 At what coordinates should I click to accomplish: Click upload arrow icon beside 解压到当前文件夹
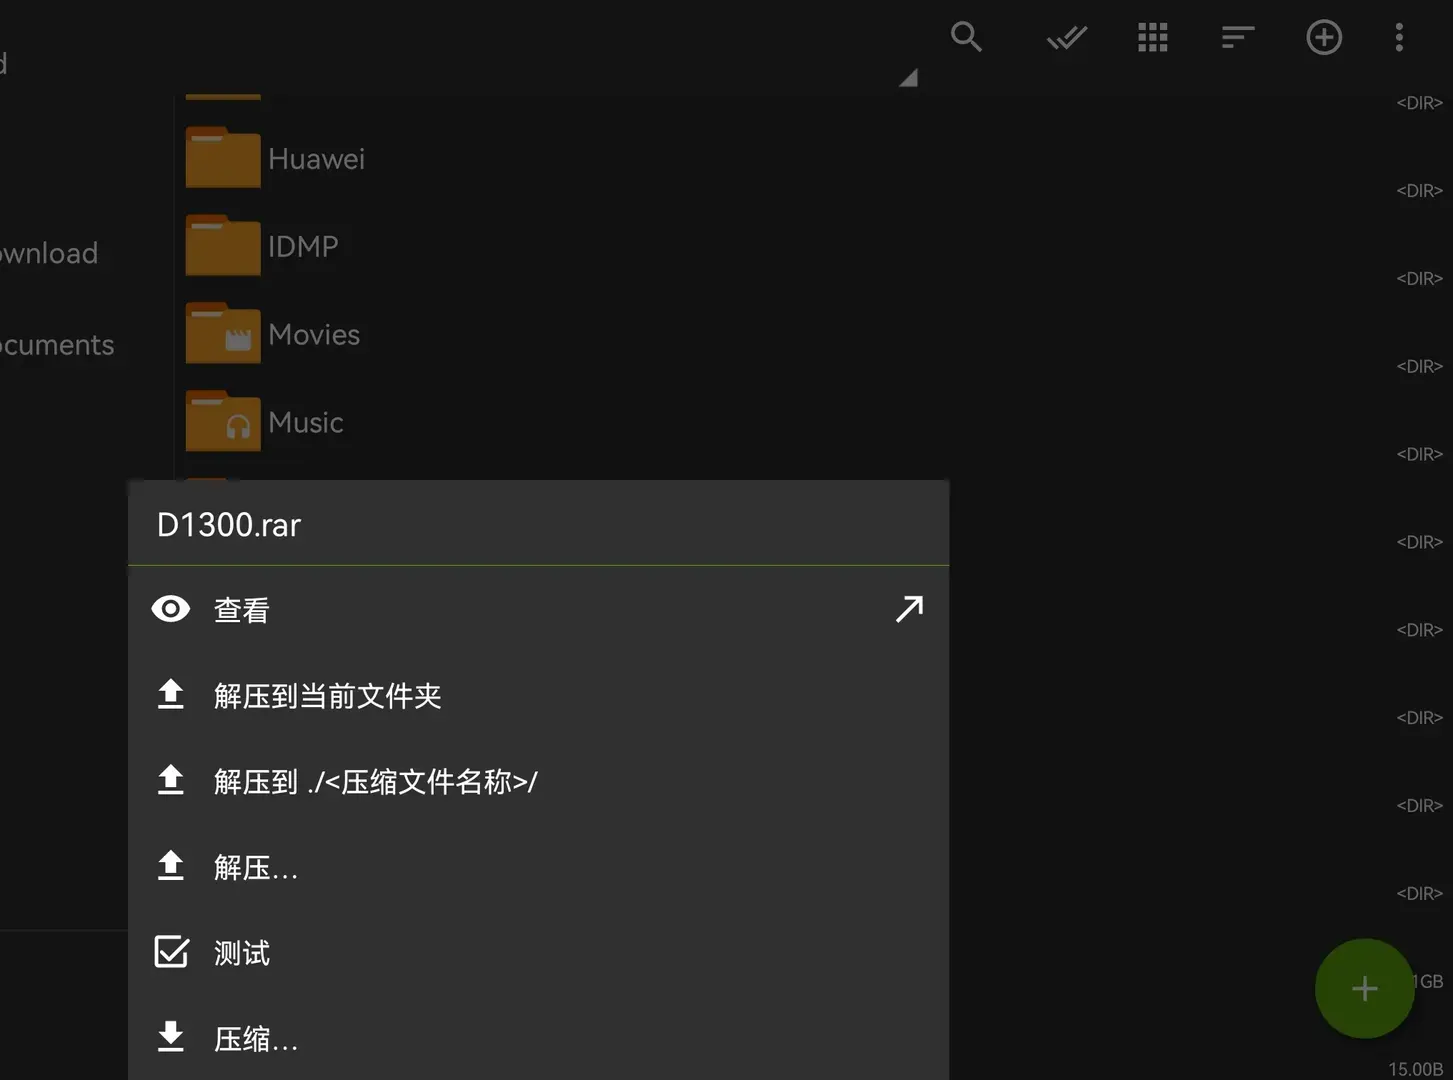[171, 694]
